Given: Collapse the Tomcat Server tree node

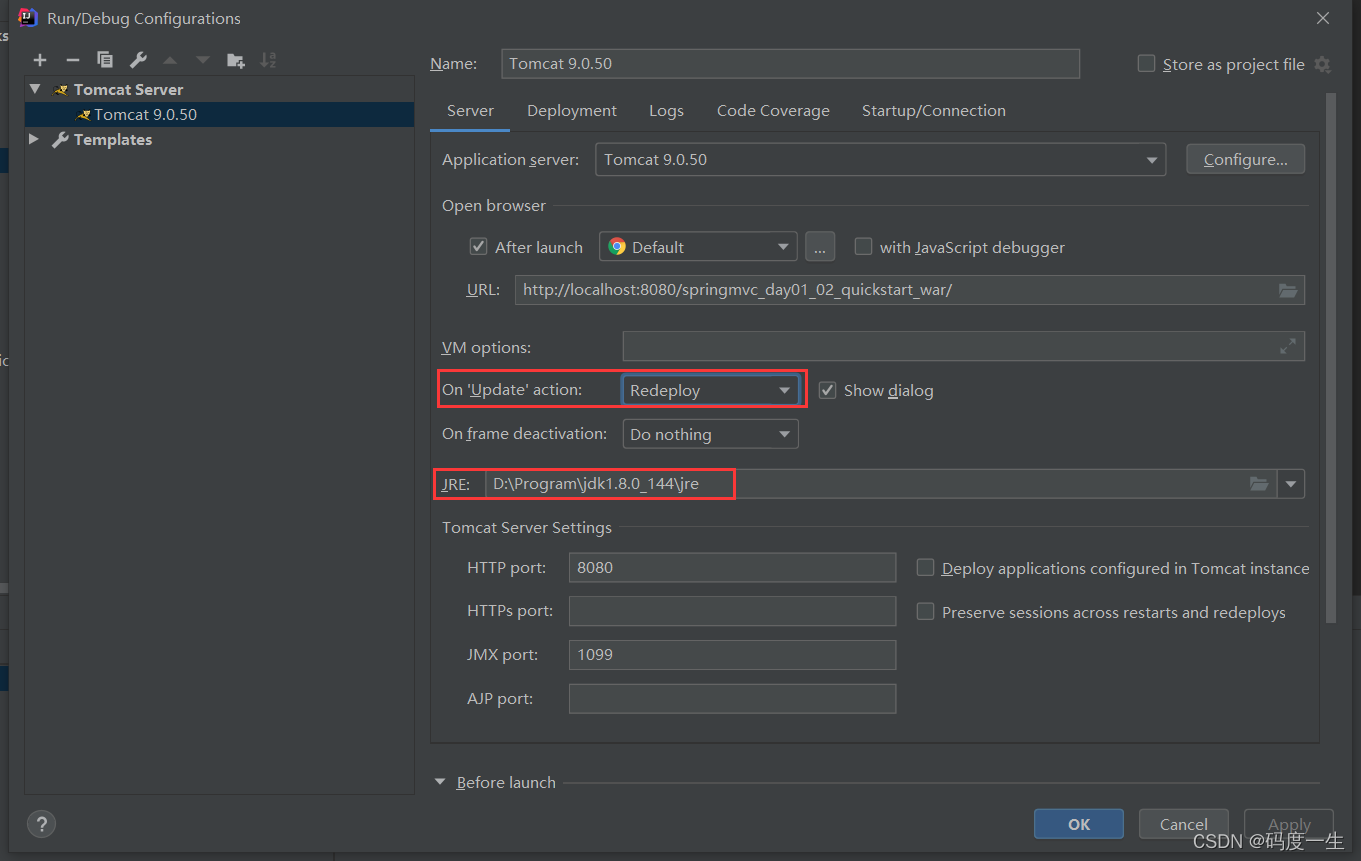Looking at the screenshot, I should coord(35,89).
